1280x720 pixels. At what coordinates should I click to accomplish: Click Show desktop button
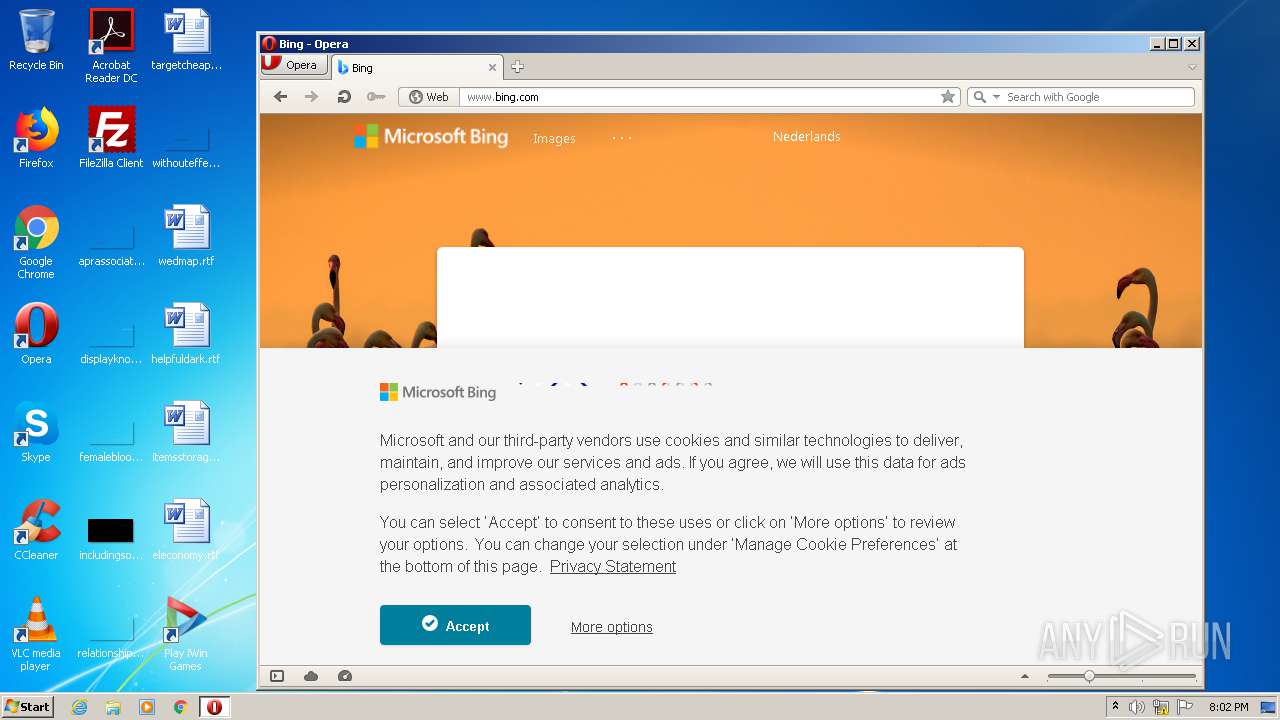[x=1269, y=707]
